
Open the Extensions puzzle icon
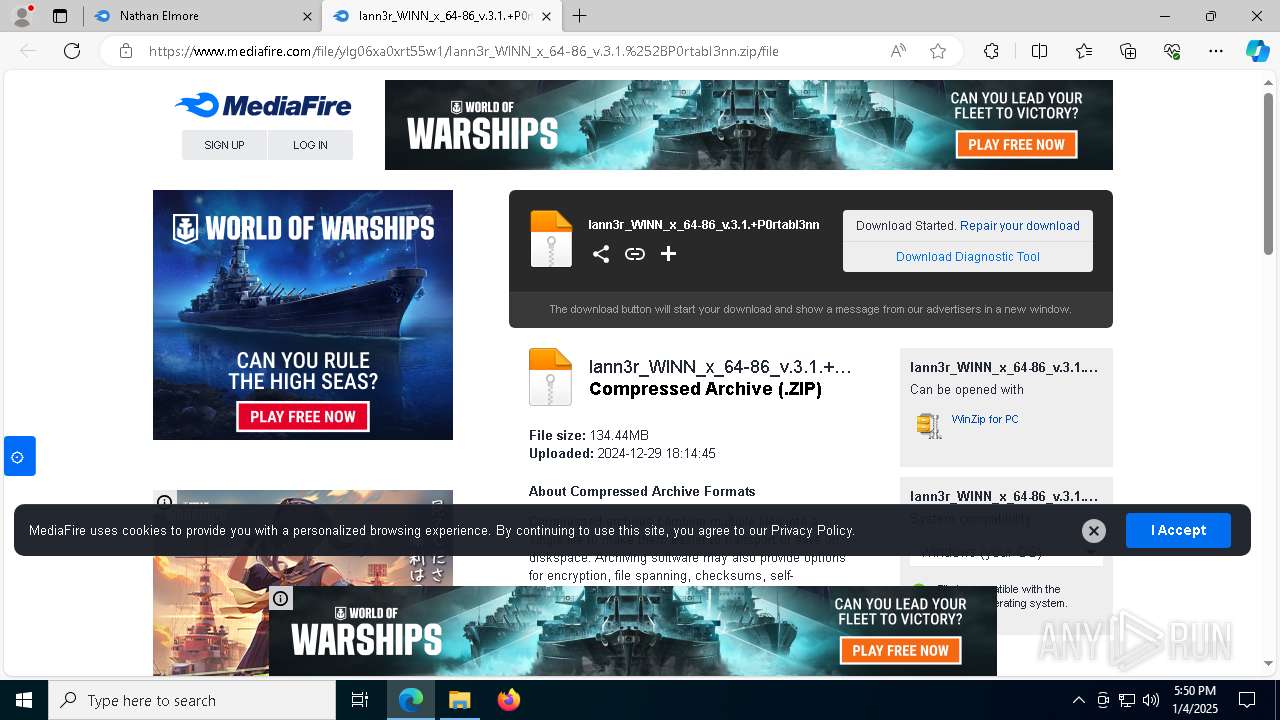coord(991,51)
